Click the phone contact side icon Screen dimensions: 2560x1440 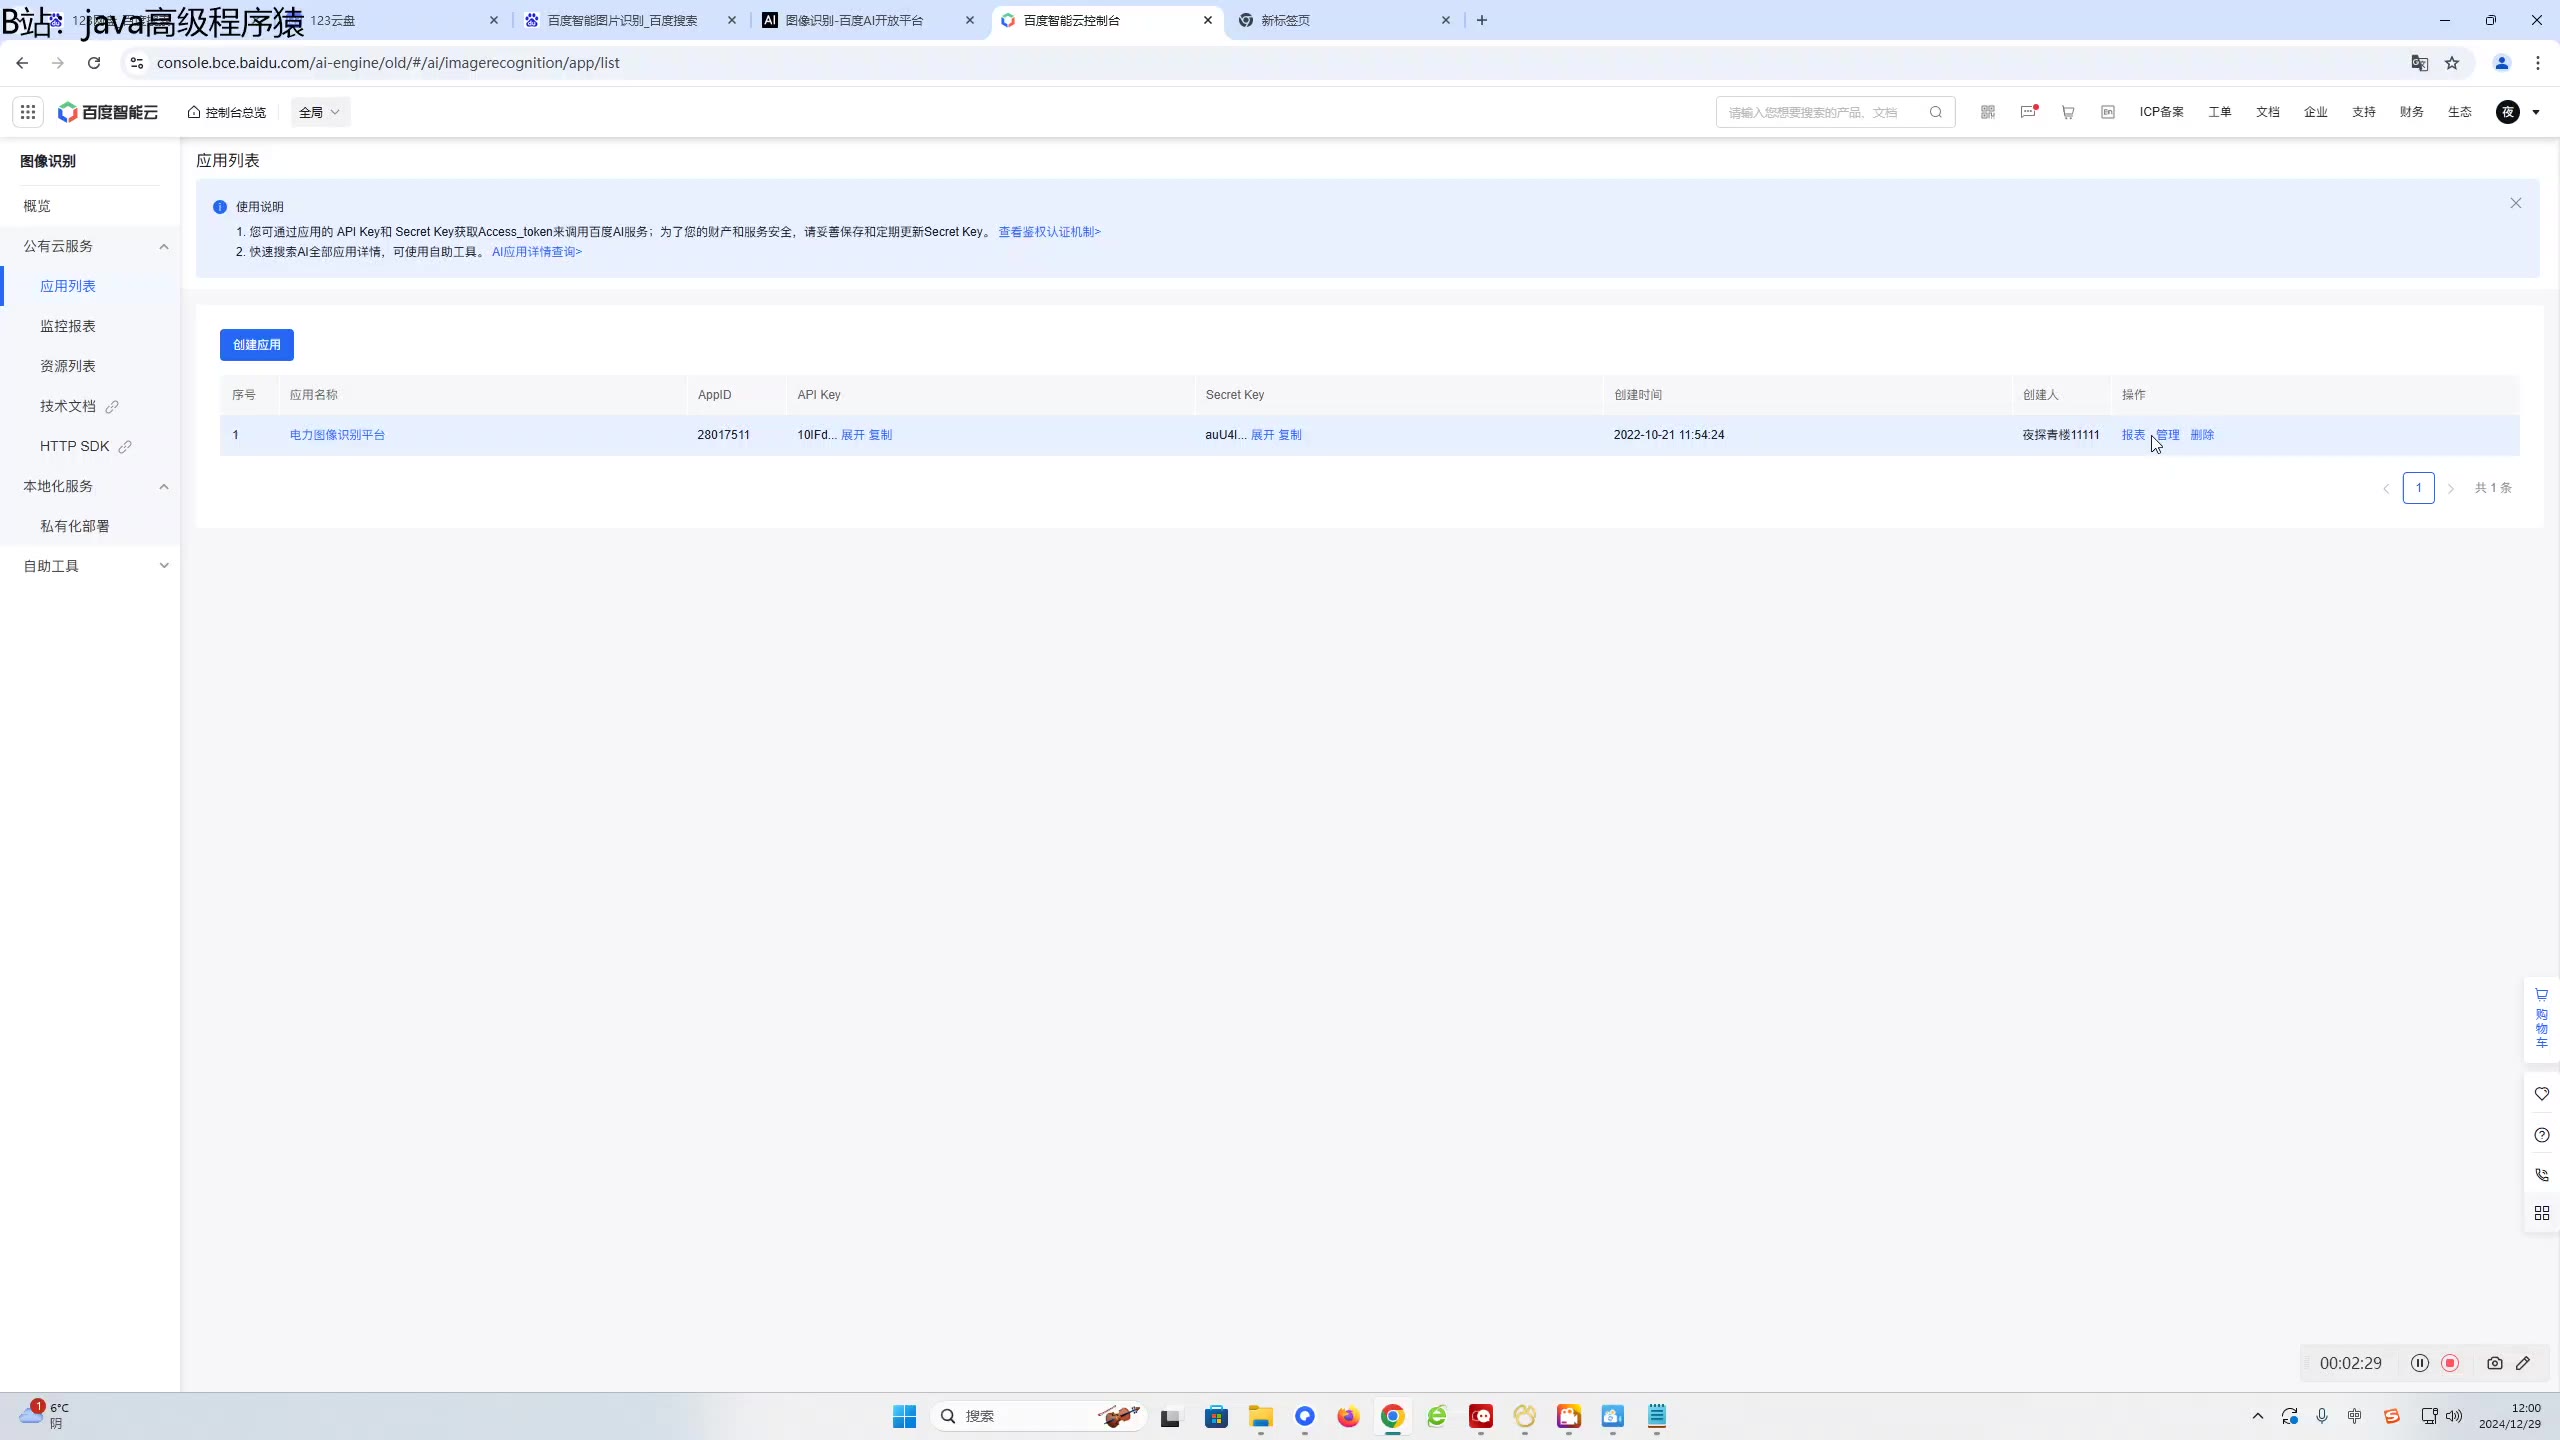2541,1175
